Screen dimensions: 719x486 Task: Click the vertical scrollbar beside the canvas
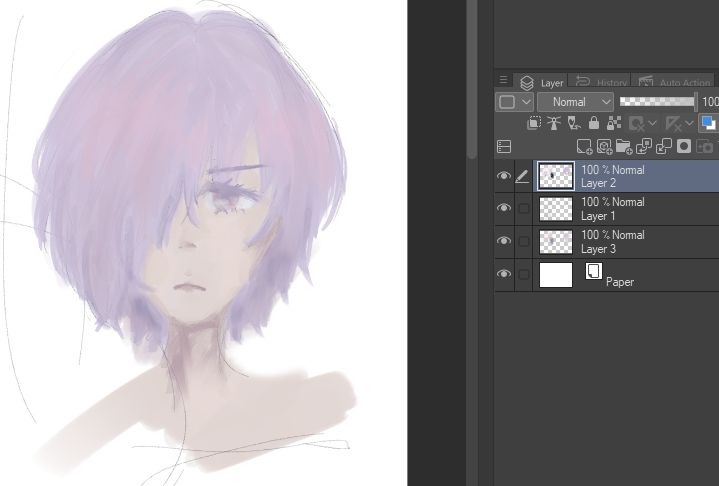coord(472,79)
